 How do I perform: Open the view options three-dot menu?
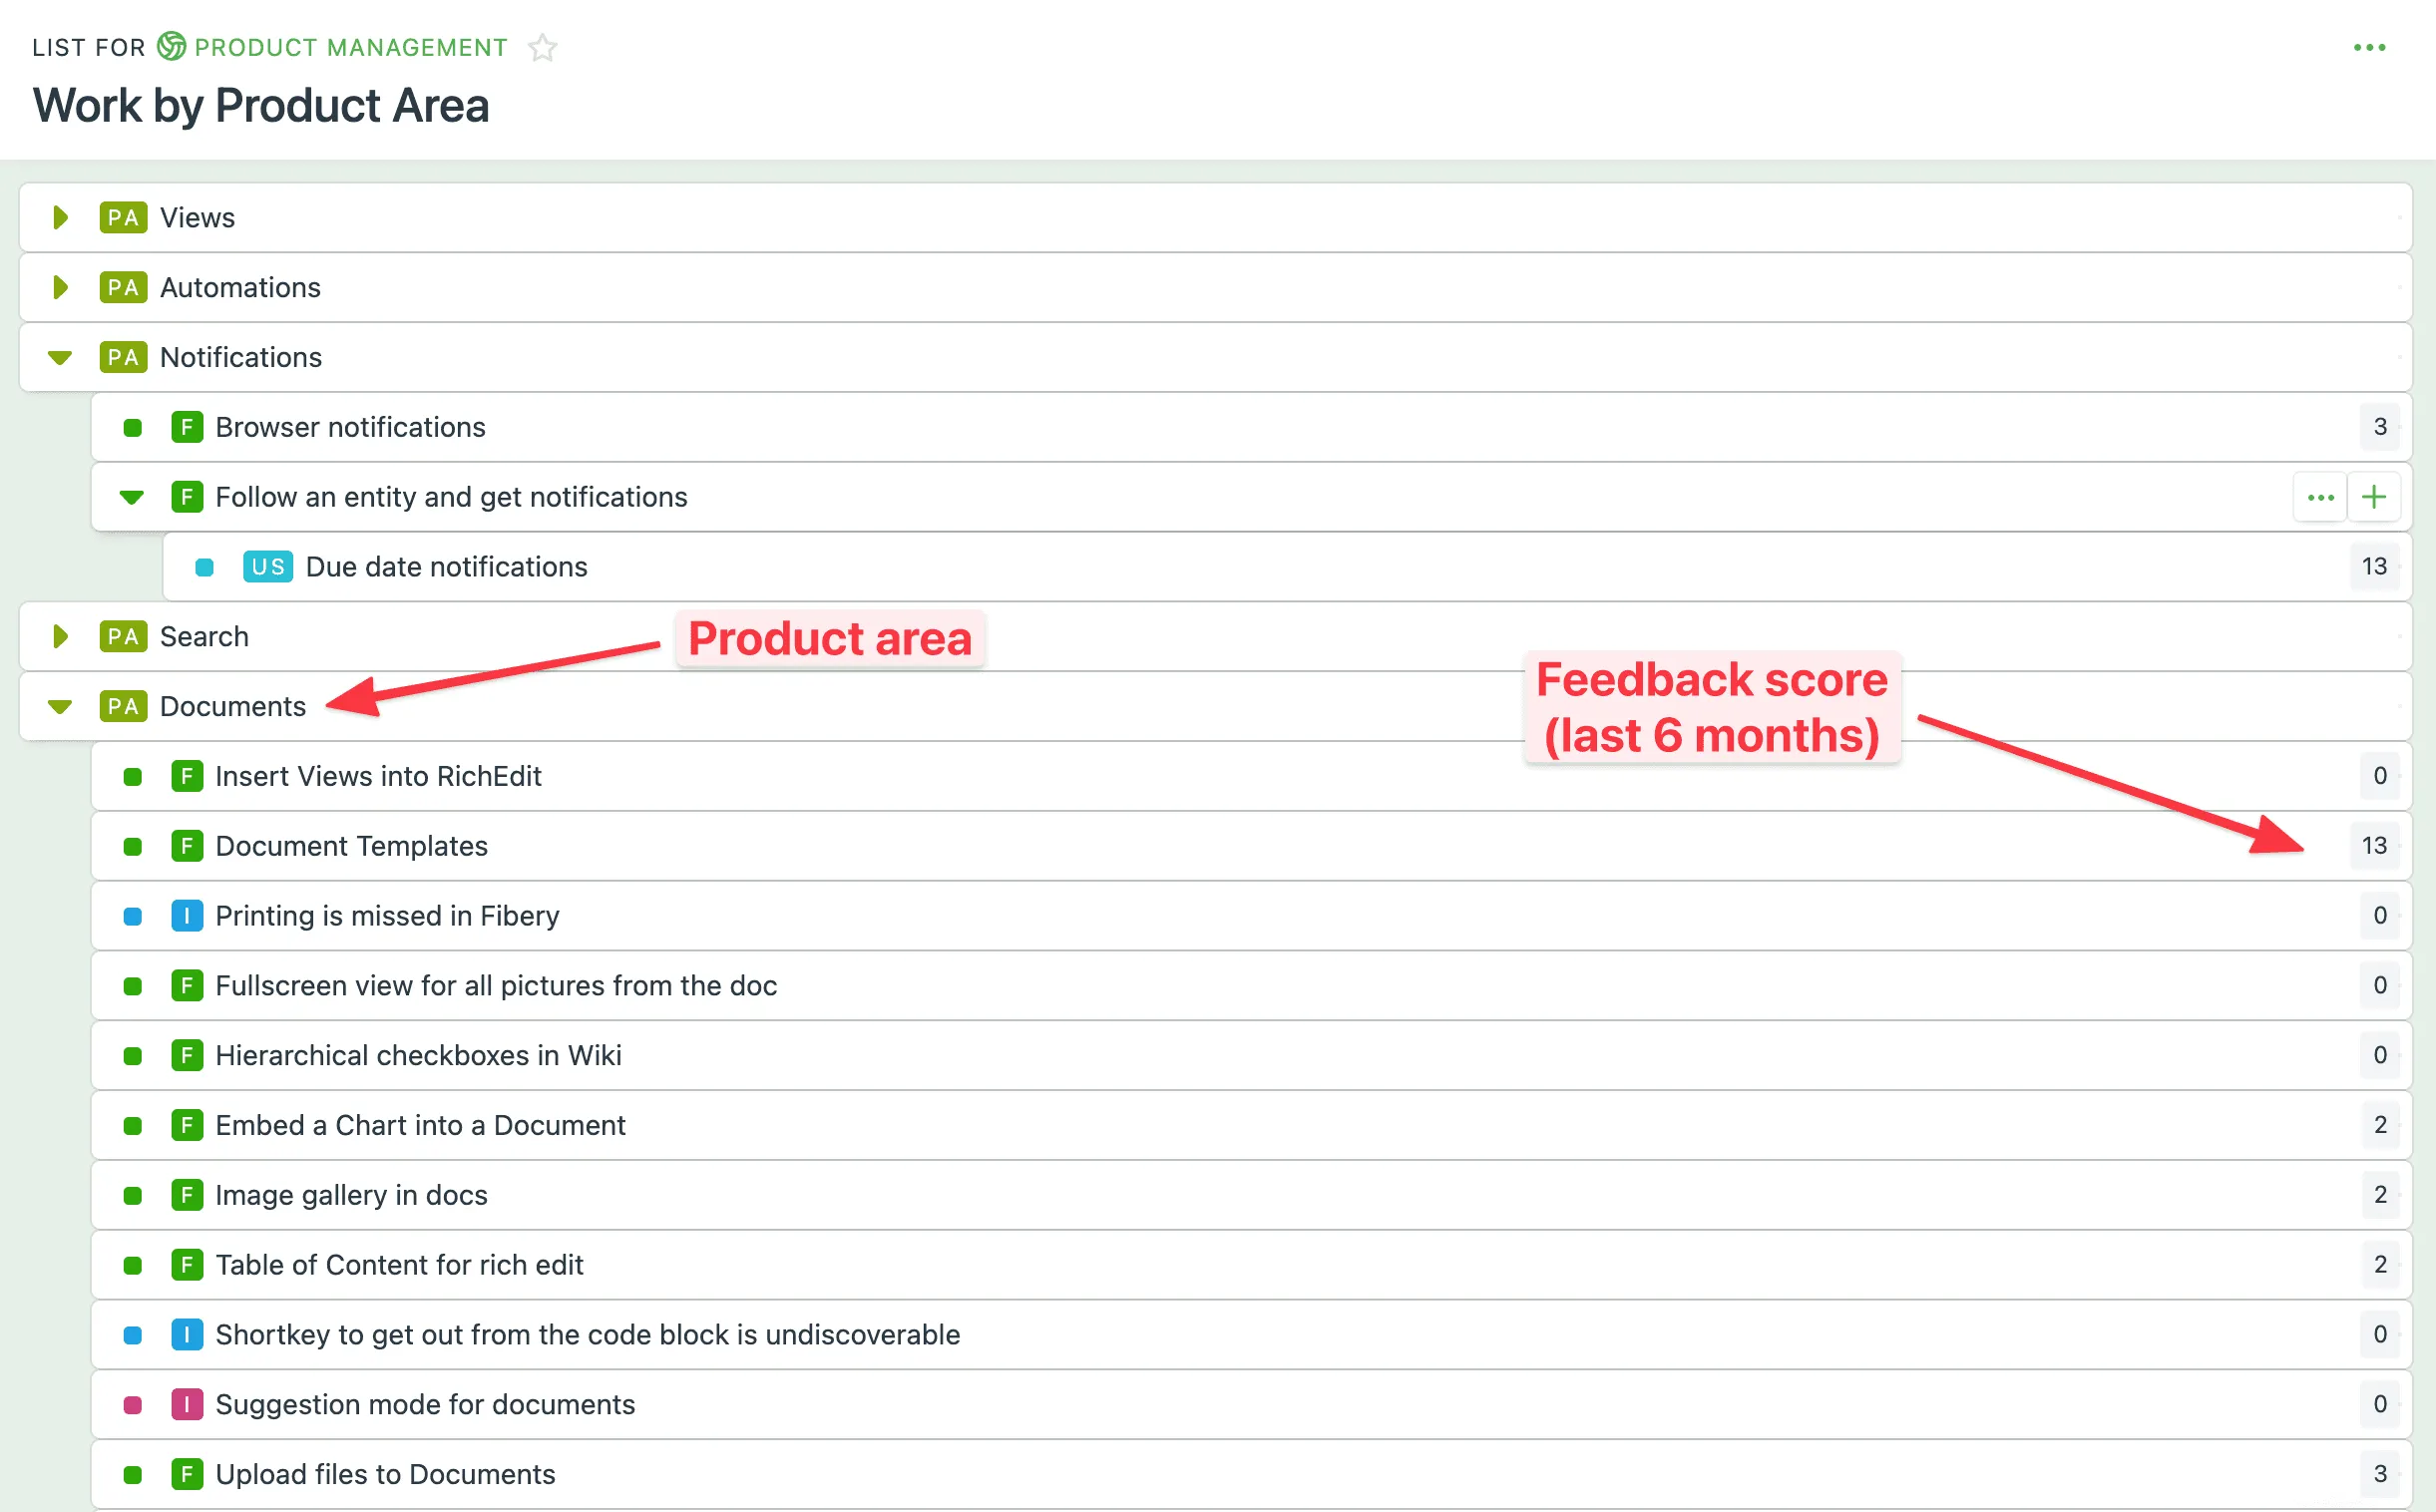click(x=2369, y=47)
